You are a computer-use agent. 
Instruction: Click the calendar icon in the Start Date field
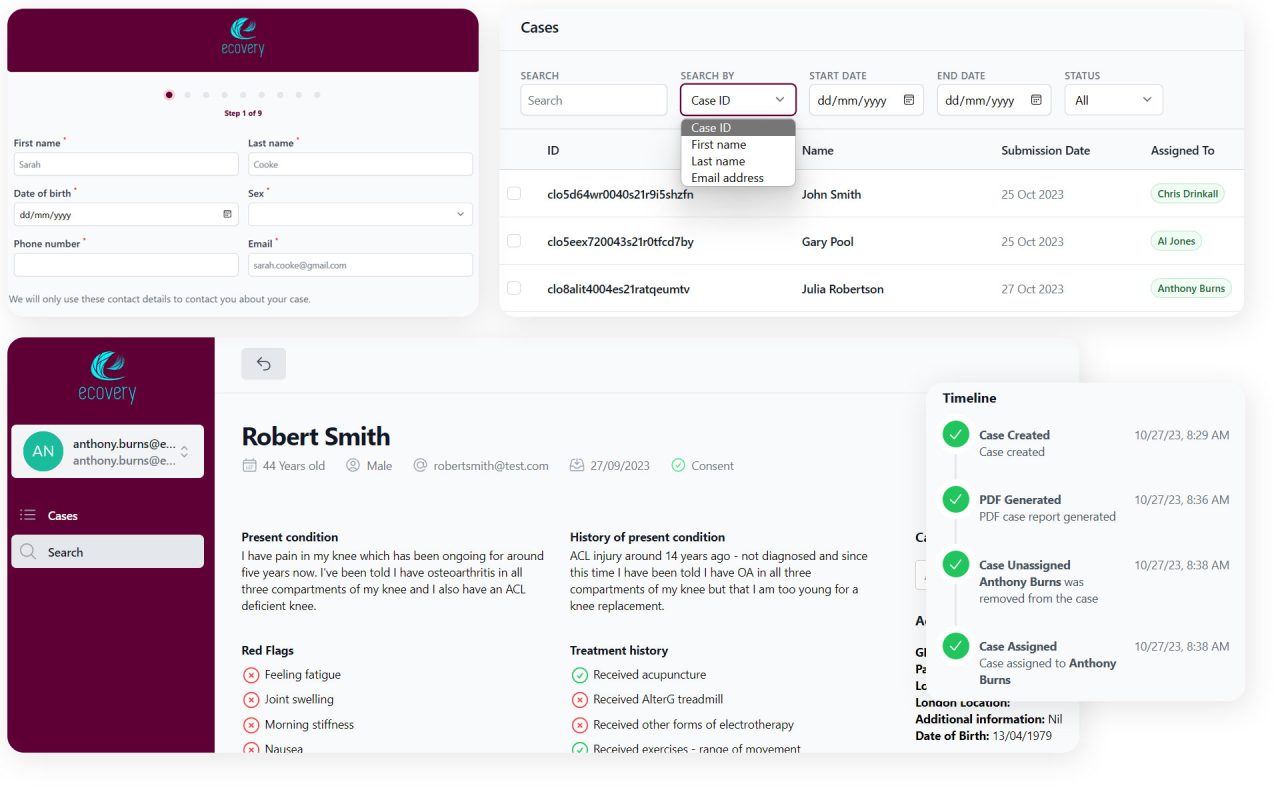point(908,100)
